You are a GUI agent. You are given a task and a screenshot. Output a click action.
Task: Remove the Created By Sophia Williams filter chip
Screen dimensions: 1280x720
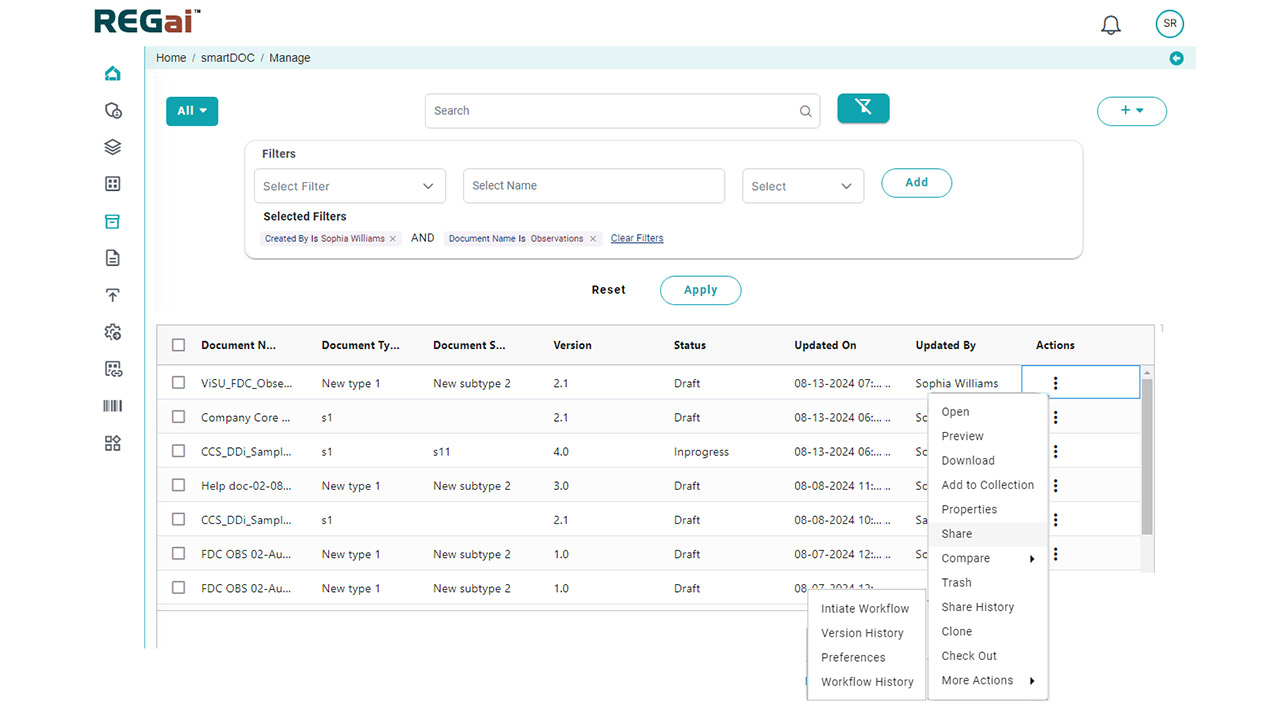(x=393, y=239)
